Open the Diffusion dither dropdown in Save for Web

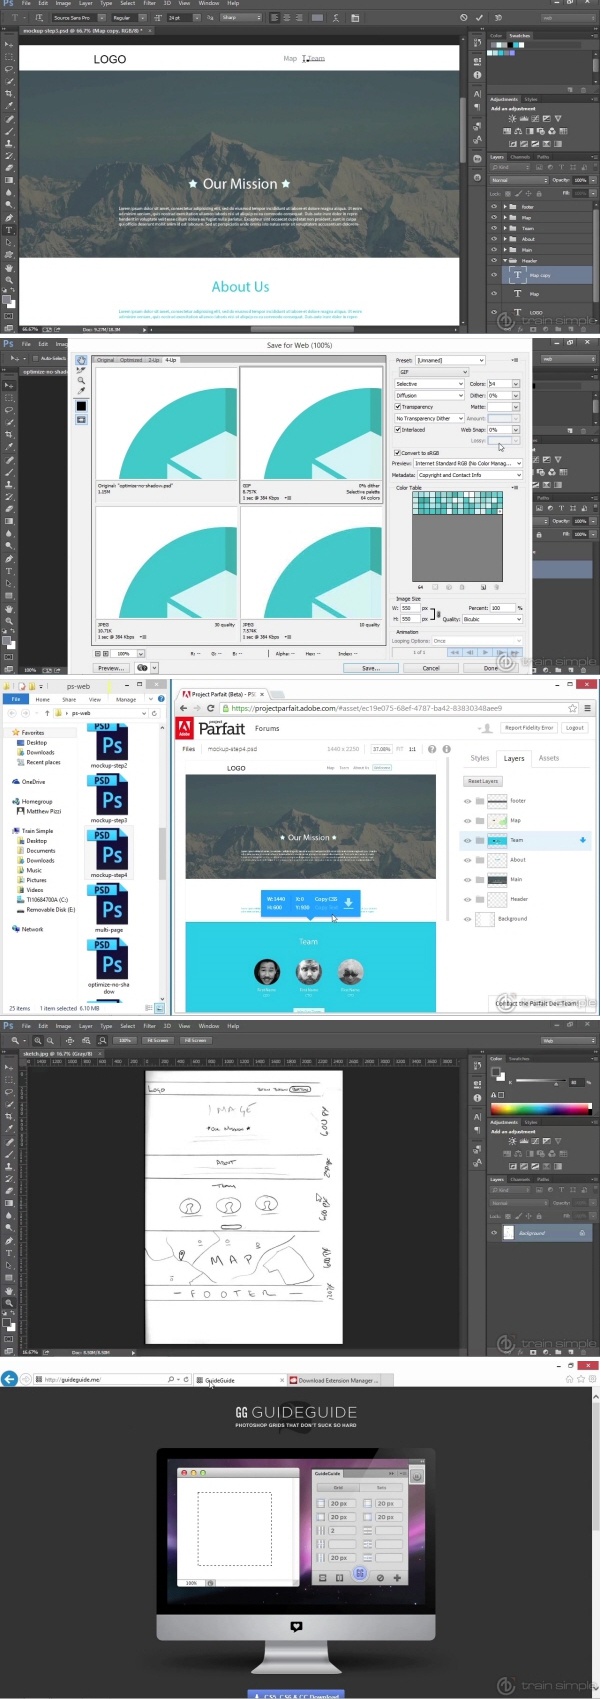coord(429,395)
